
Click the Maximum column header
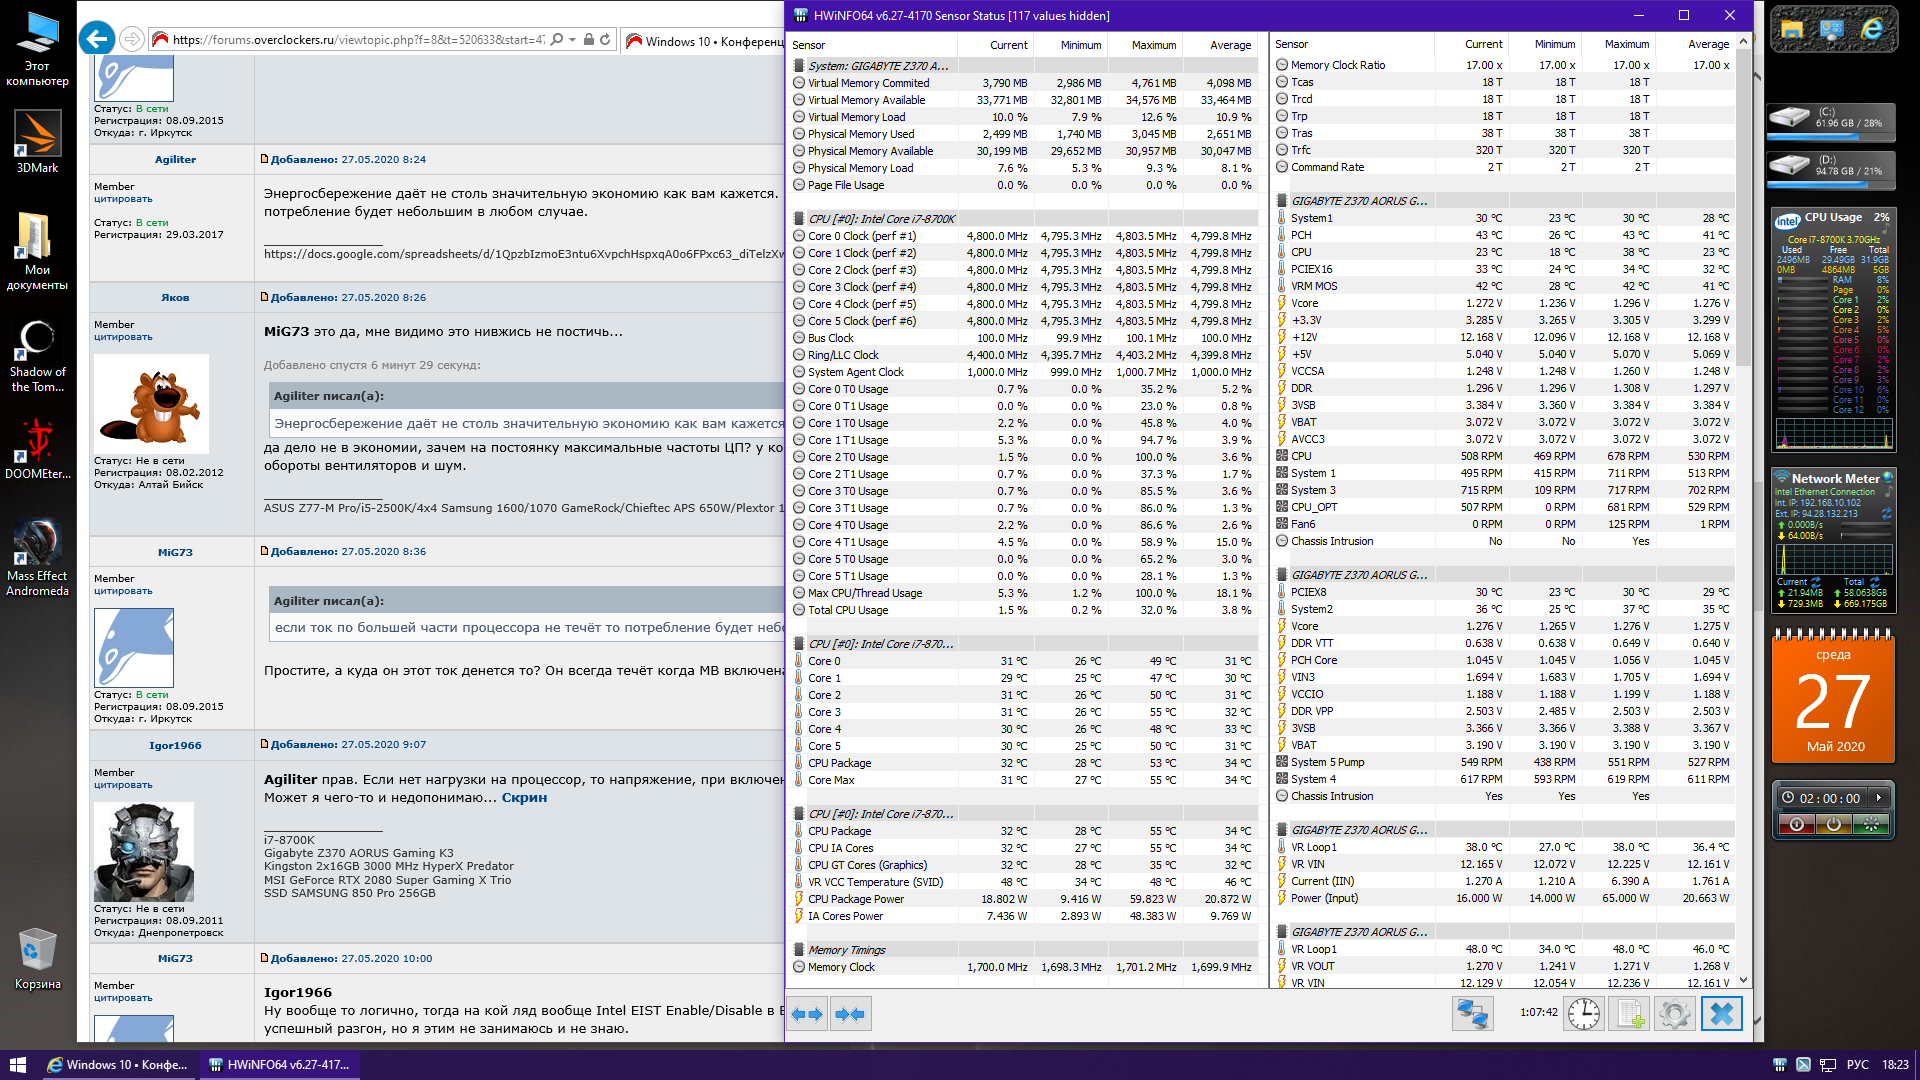click(1154, 45)
